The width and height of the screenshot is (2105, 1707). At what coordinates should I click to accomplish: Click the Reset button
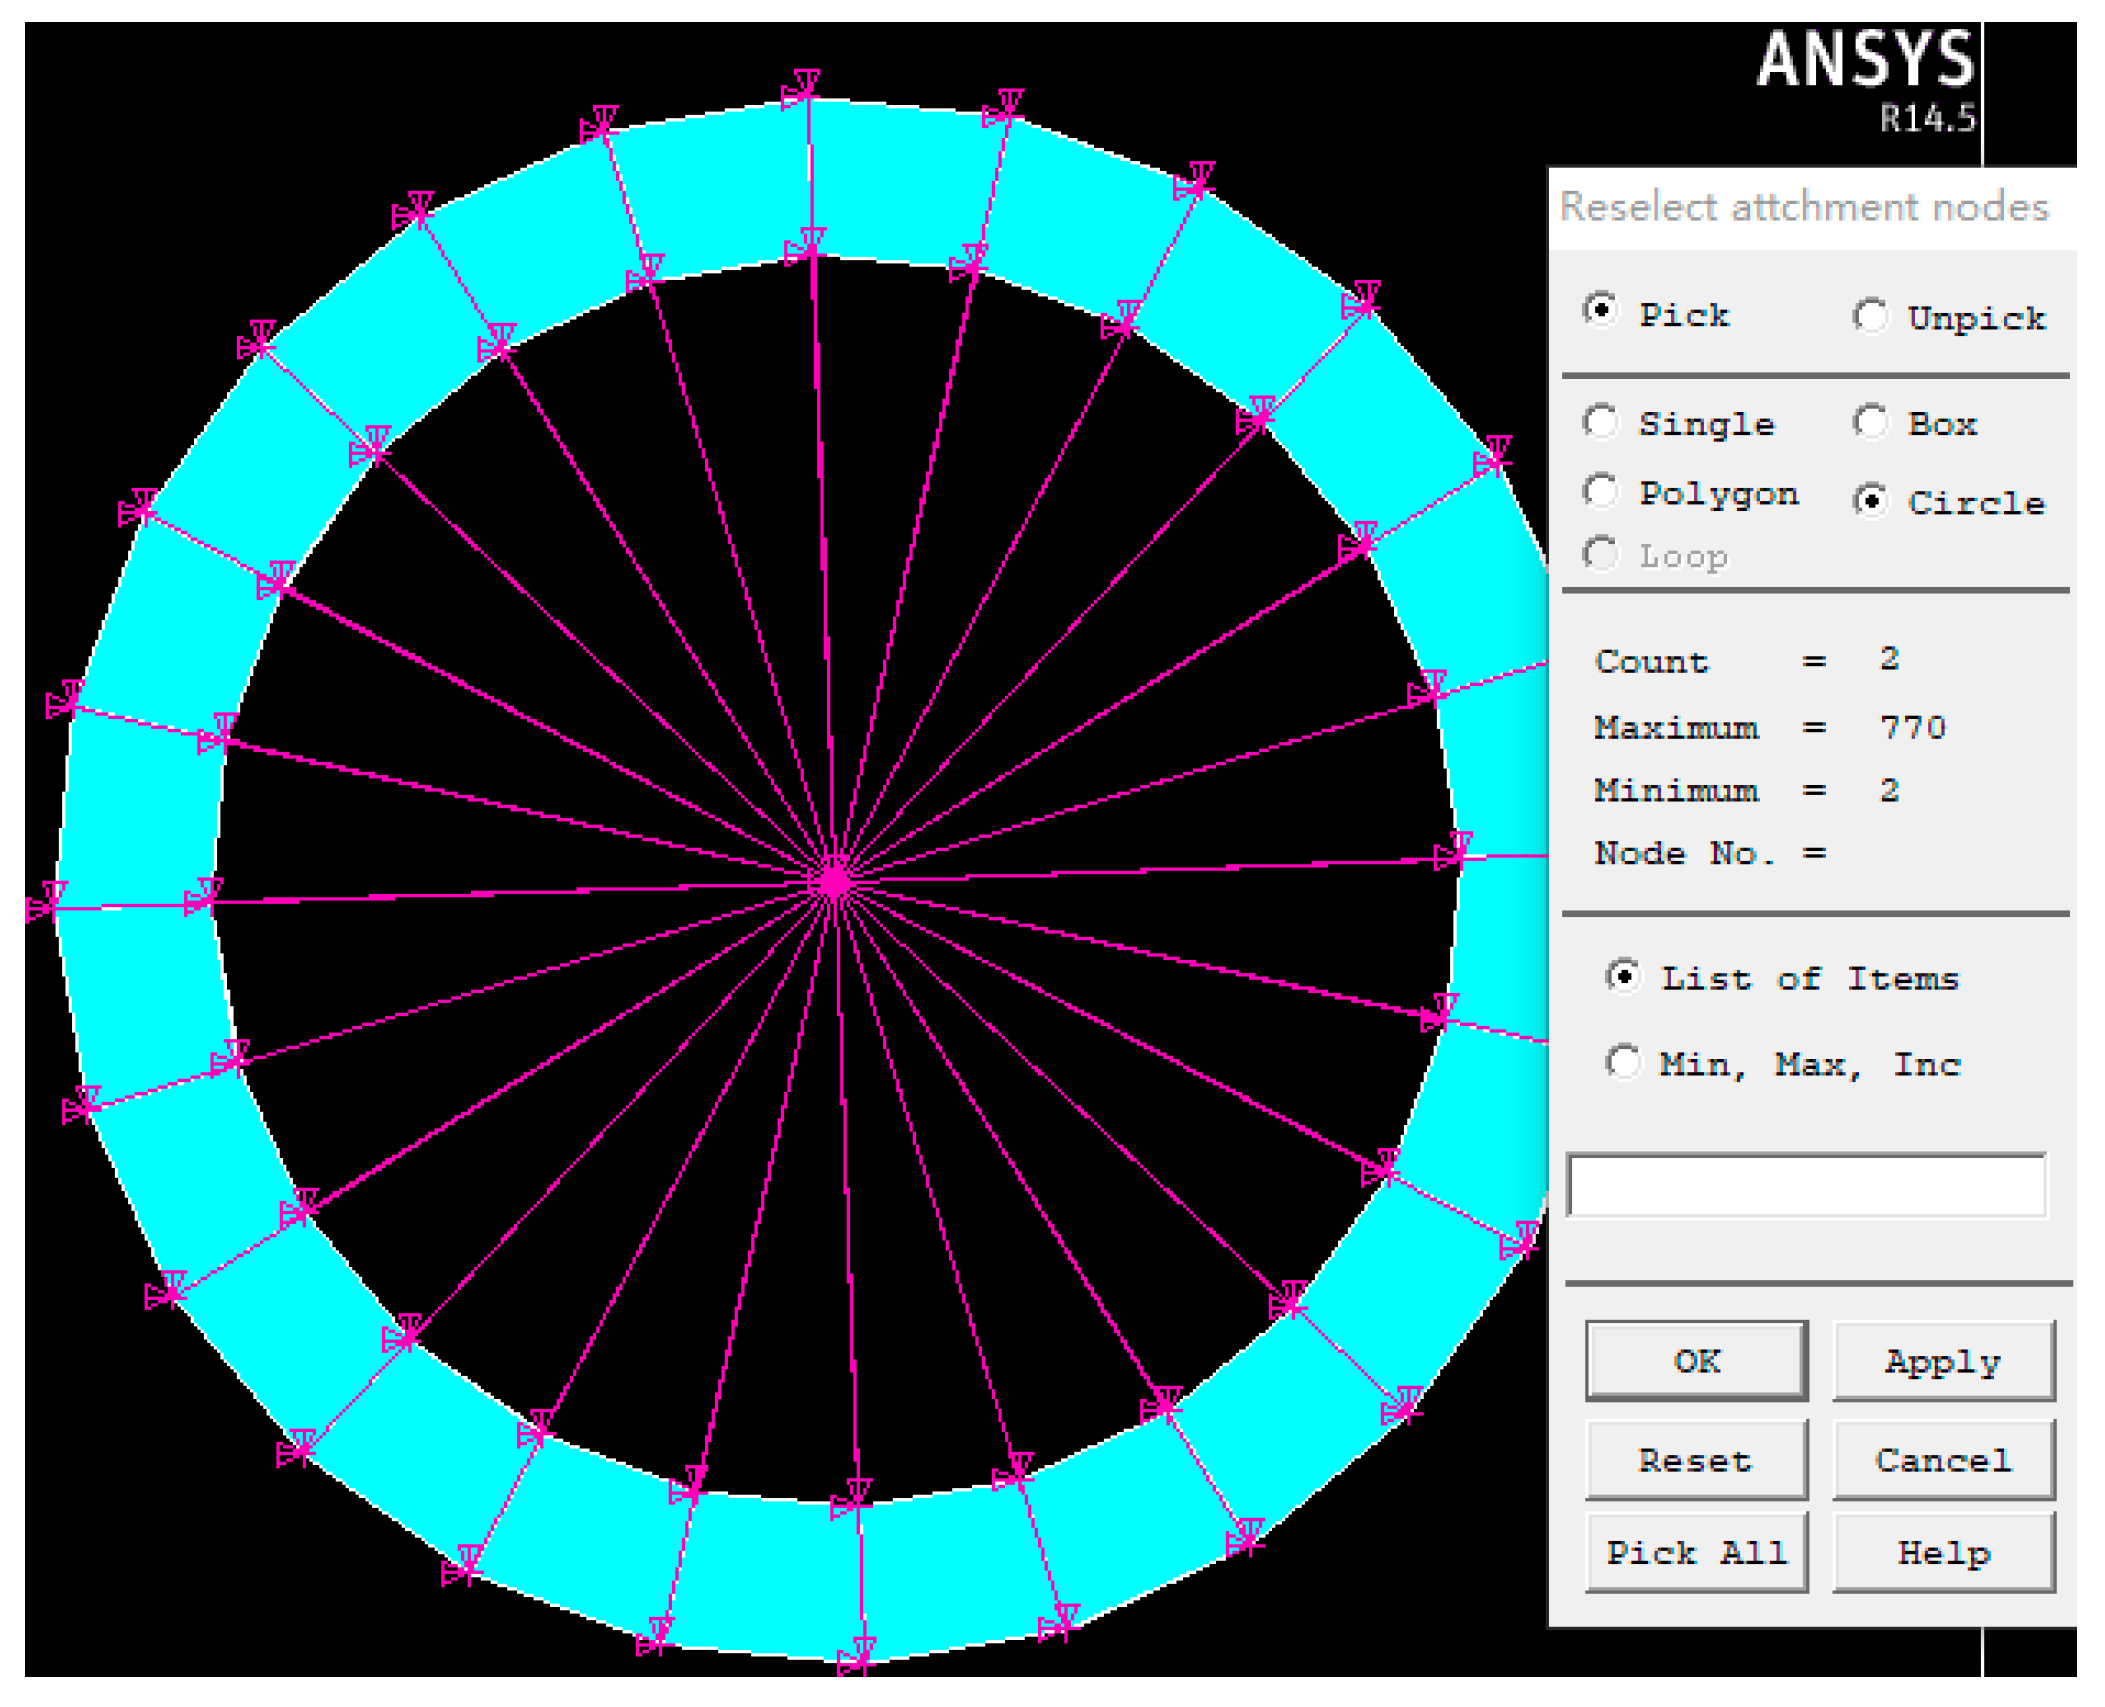[1696, 1460]
